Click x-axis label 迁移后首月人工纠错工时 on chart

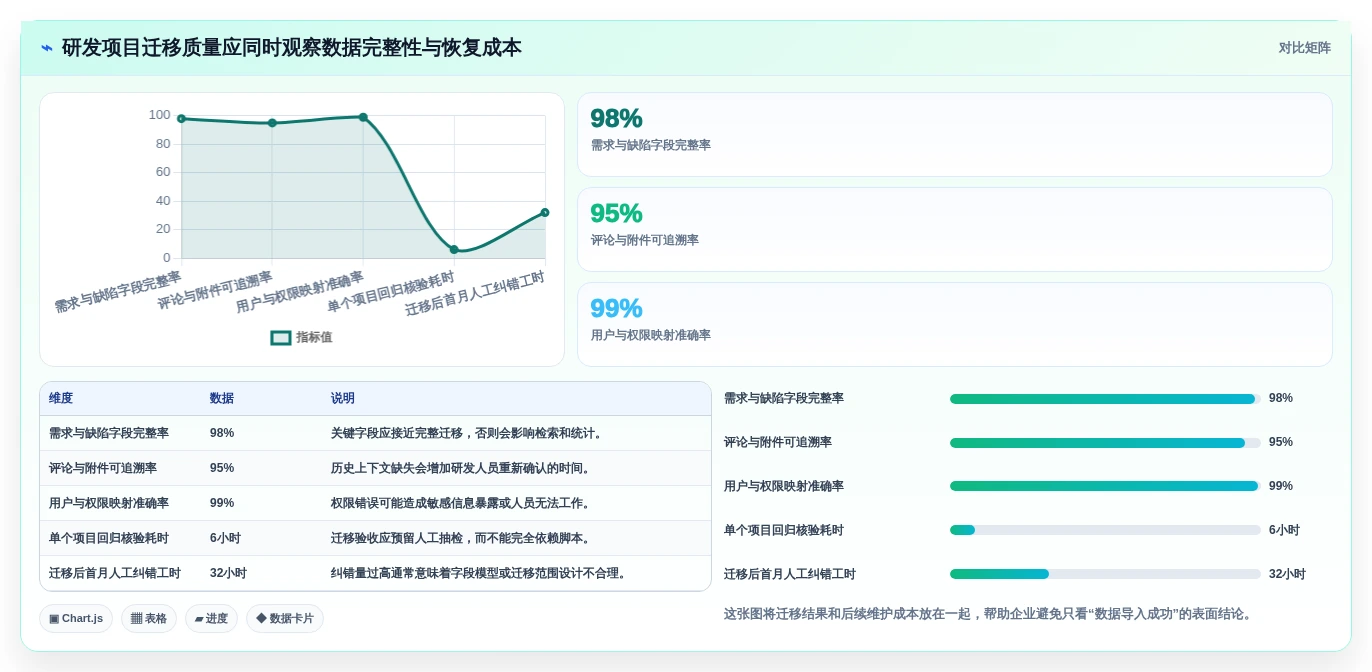476,293
